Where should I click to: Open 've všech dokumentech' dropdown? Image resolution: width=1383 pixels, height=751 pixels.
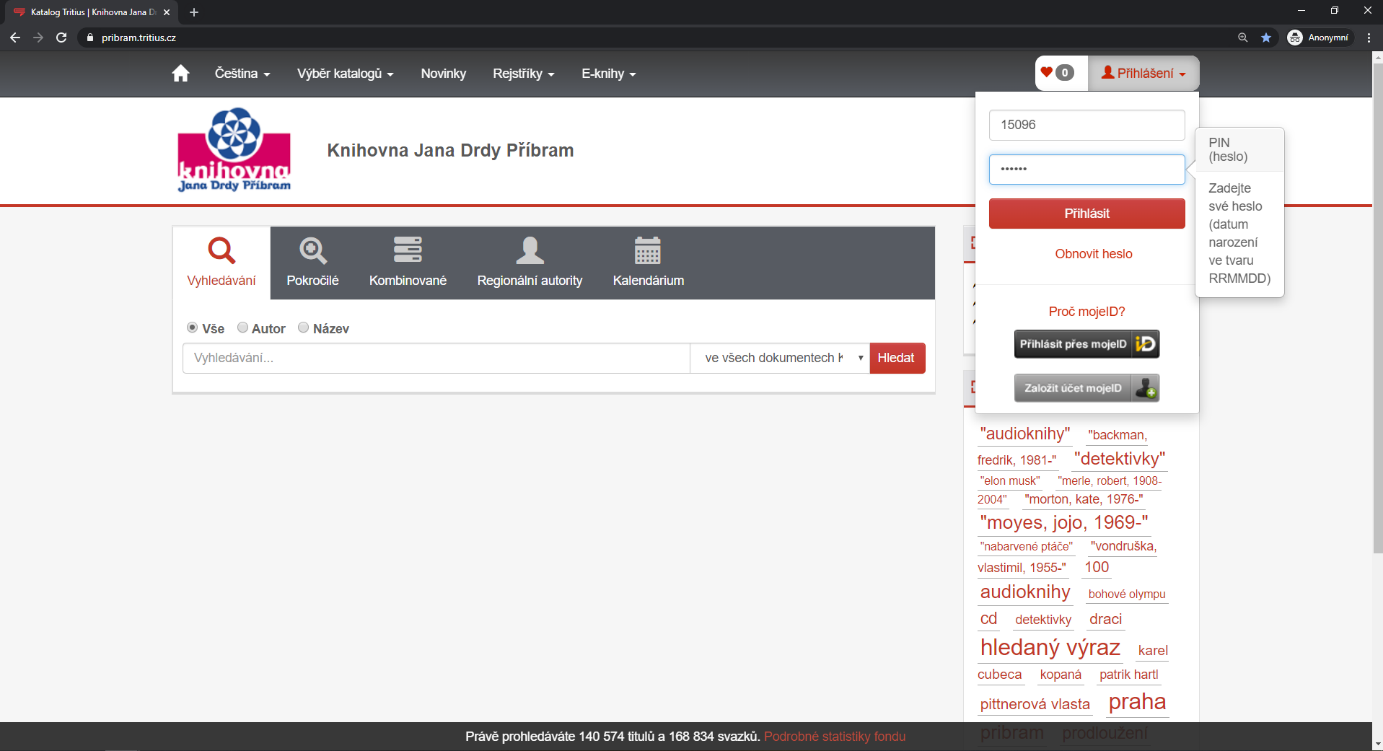(780, 358)
